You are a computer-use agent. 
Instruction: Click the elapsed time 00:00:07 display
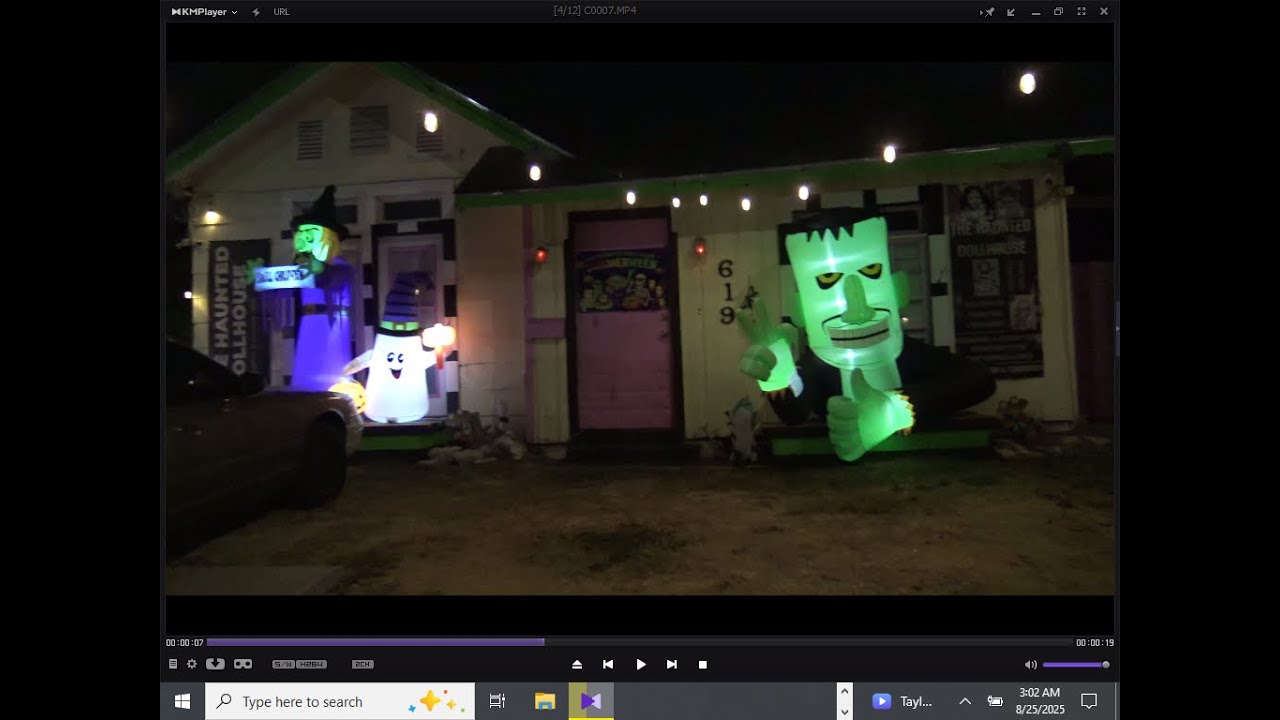click(185, 643)
